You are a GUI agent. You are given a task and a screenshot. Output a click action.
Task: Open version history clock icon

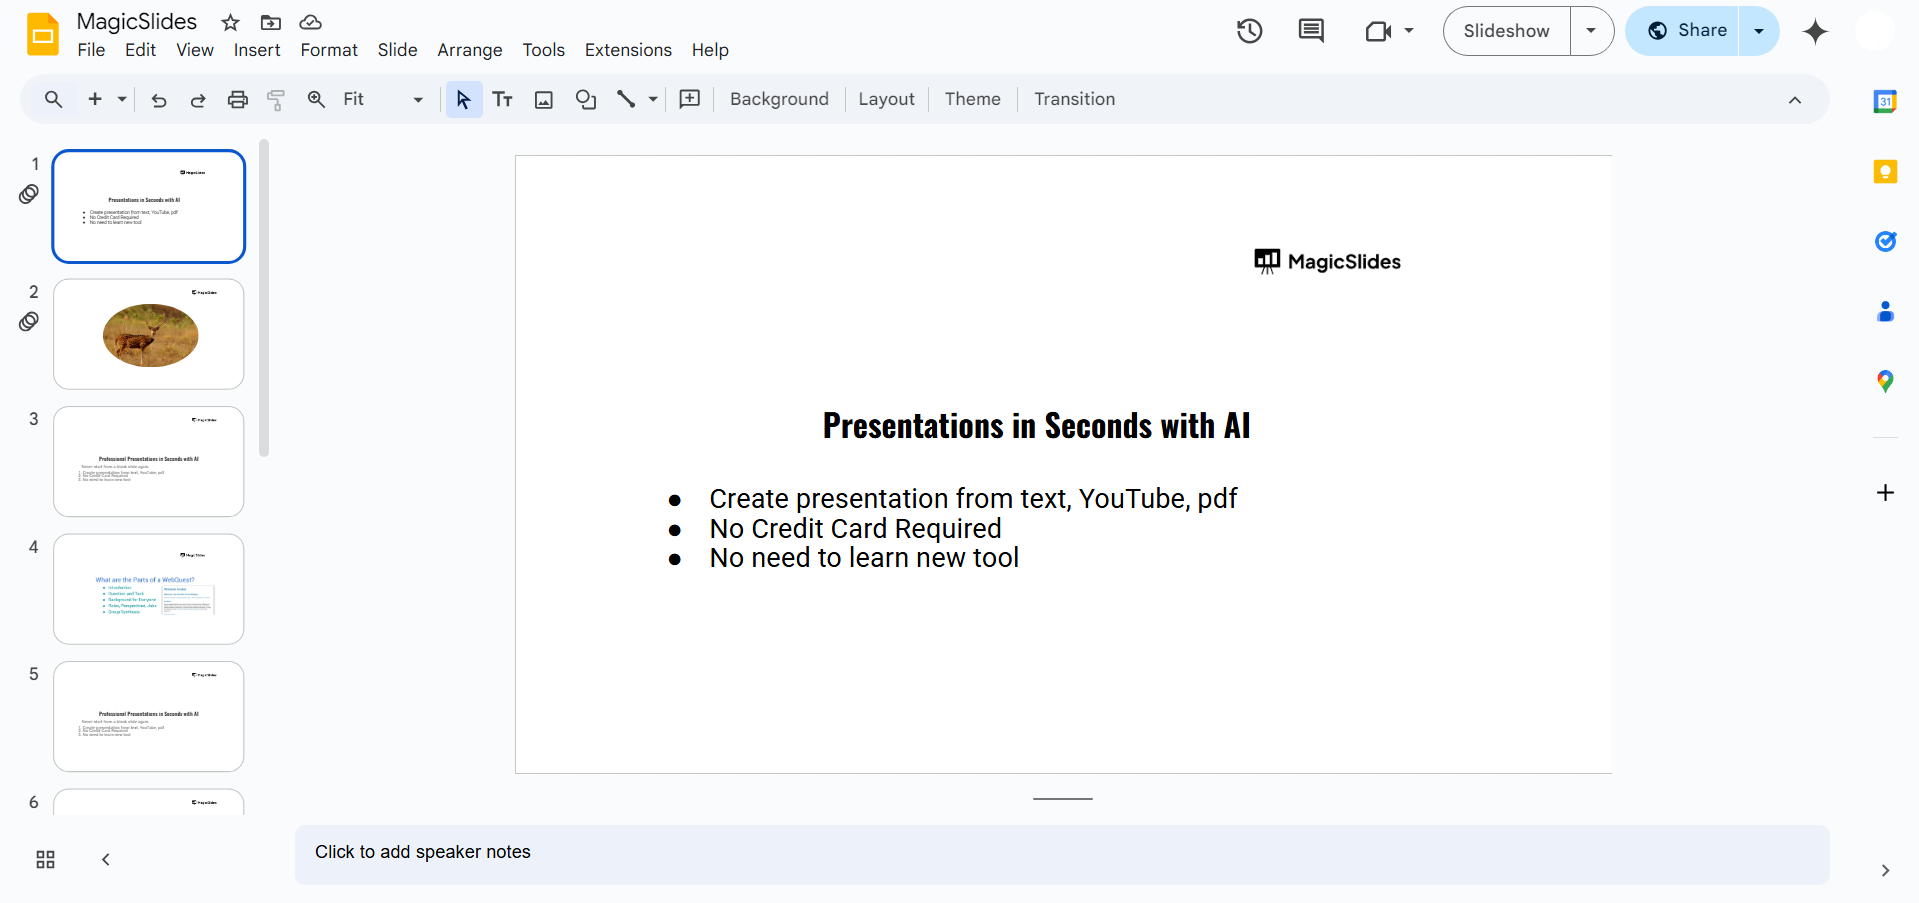coord(1249,31)
